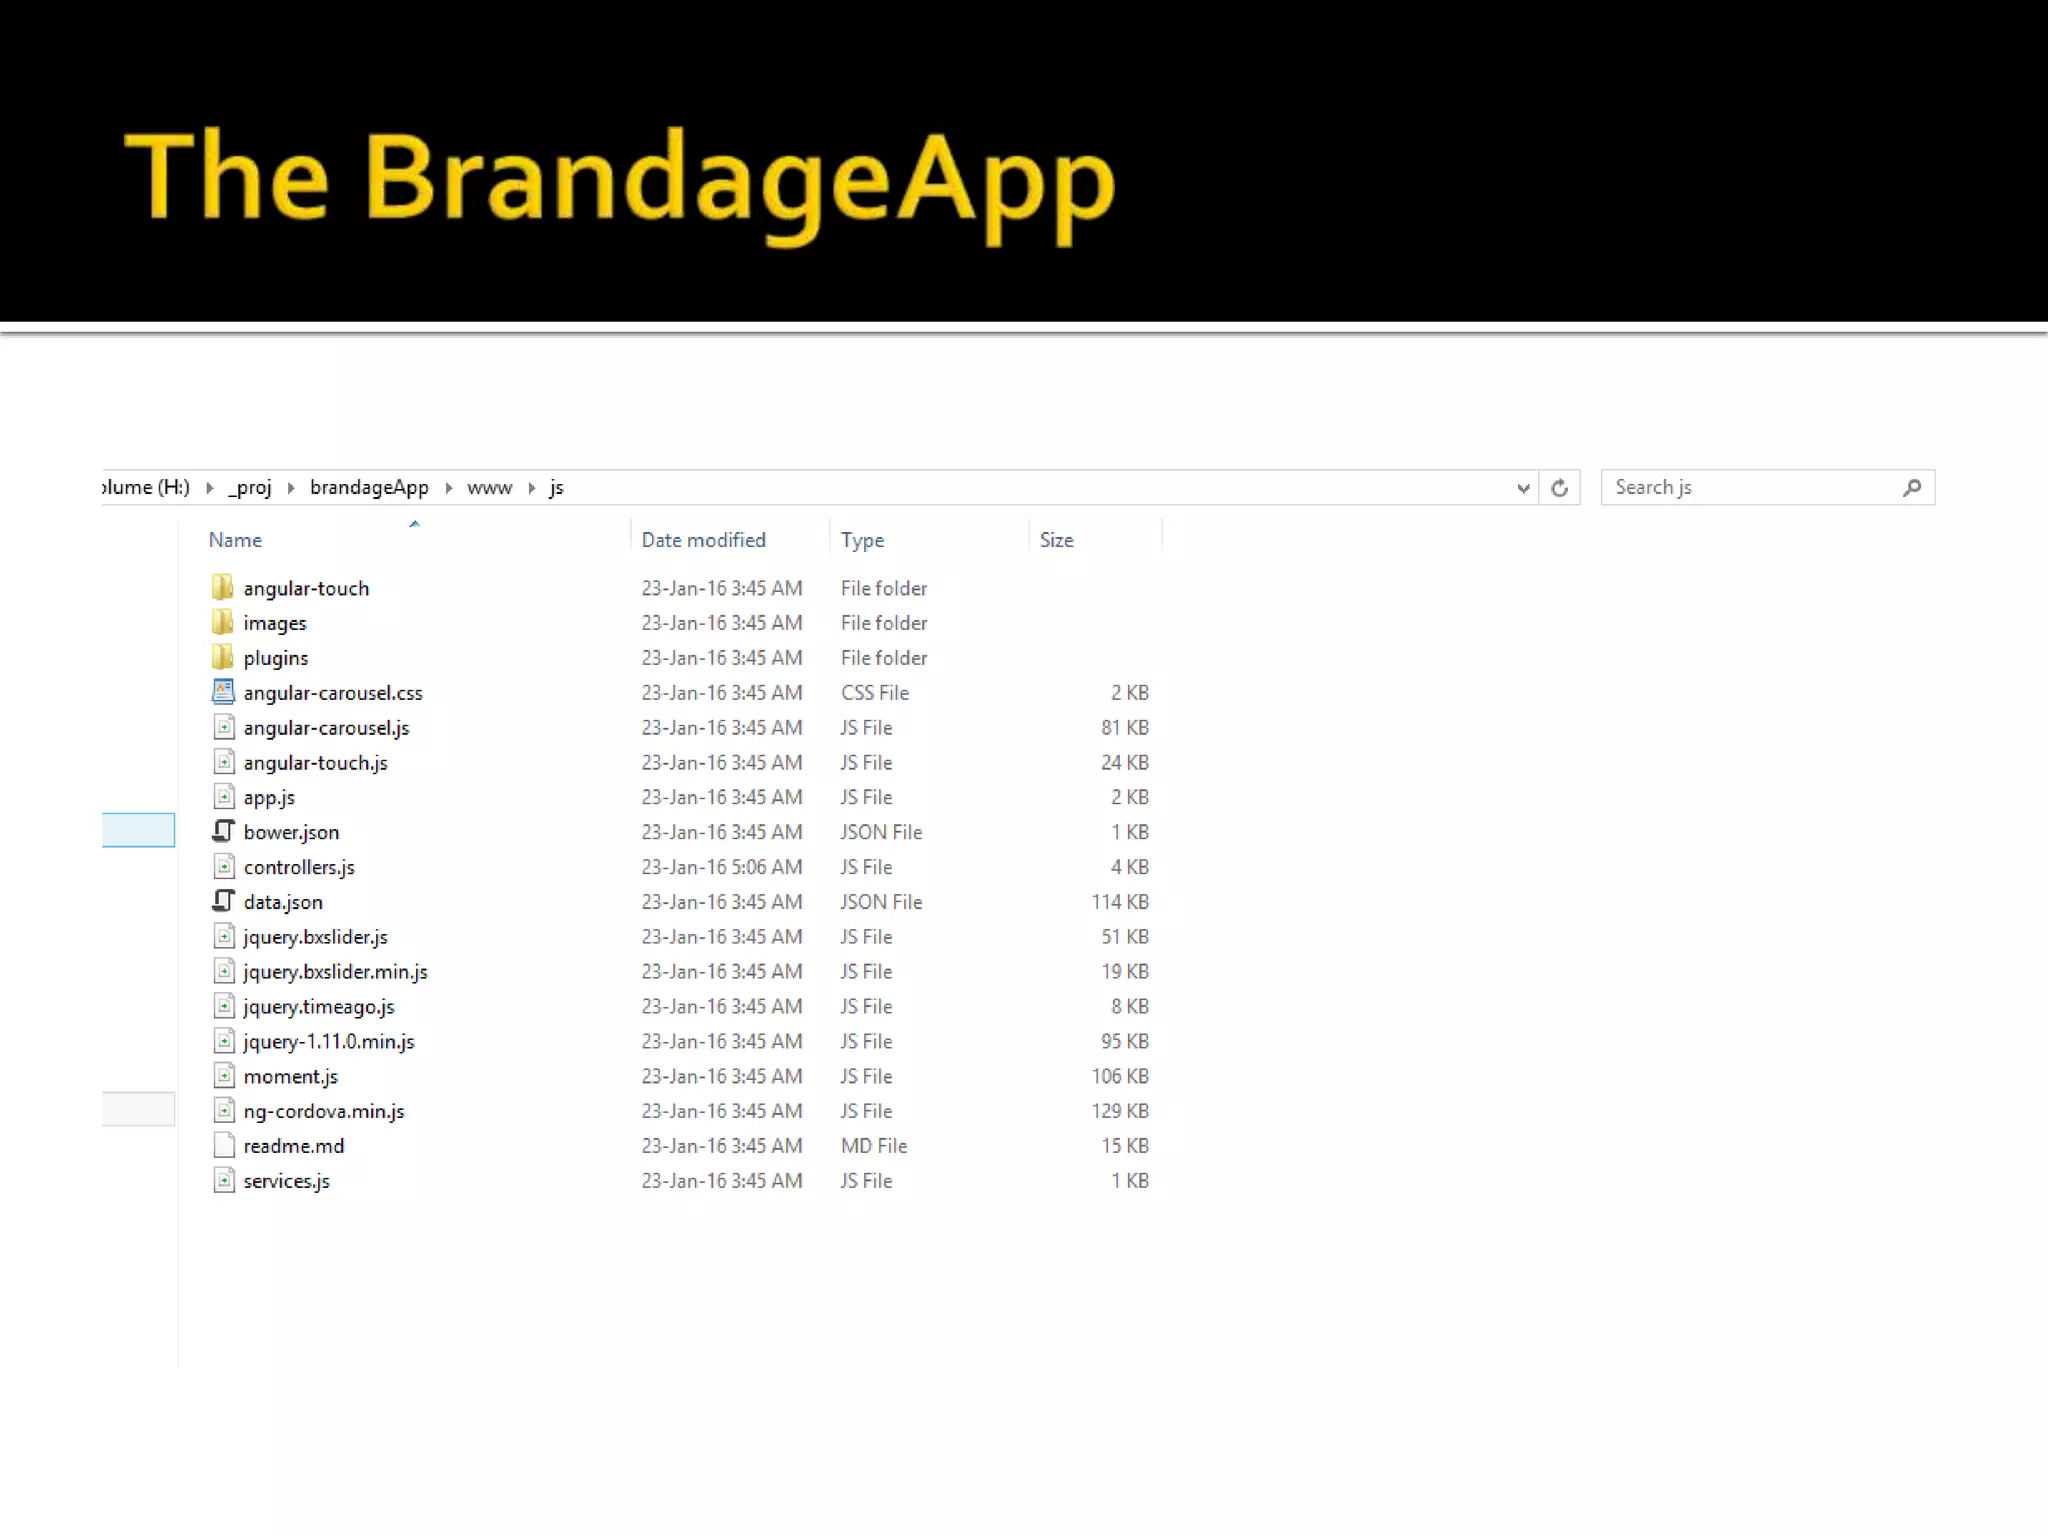Screen dimensions: 2048x1536
Task: Click the app.js file icon
Action: [224, 797]
